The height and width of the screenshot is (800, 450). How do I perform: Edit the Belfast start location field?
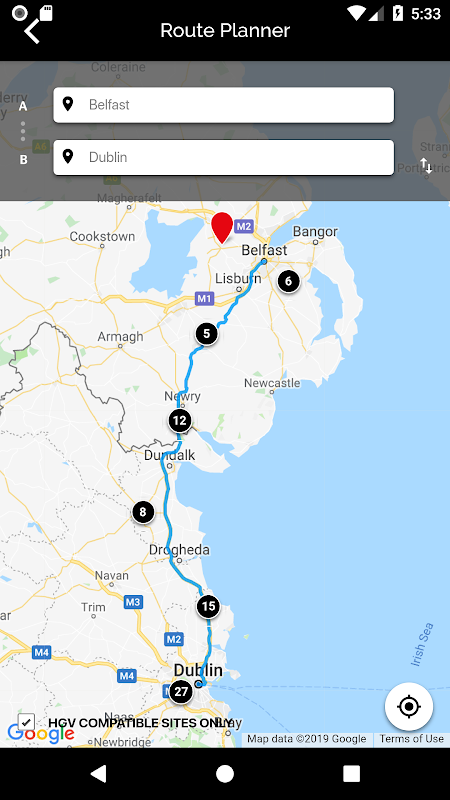click(223, 105)
